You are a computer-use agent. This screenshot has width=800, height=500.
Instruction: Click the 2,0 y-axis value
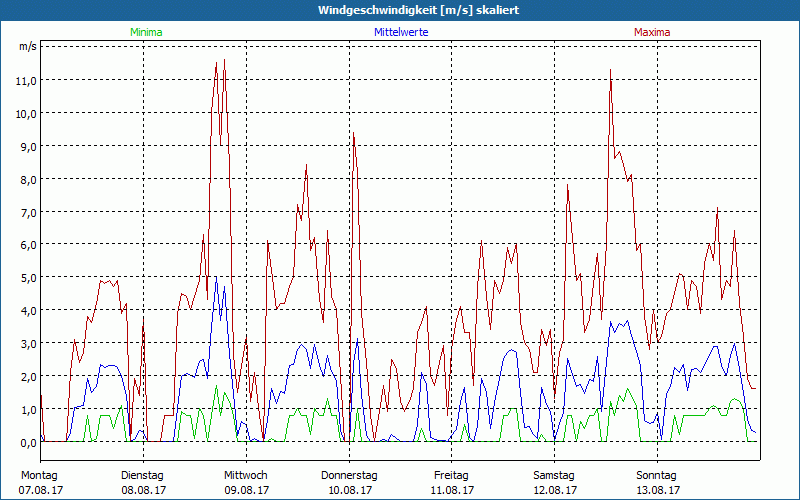28,378
